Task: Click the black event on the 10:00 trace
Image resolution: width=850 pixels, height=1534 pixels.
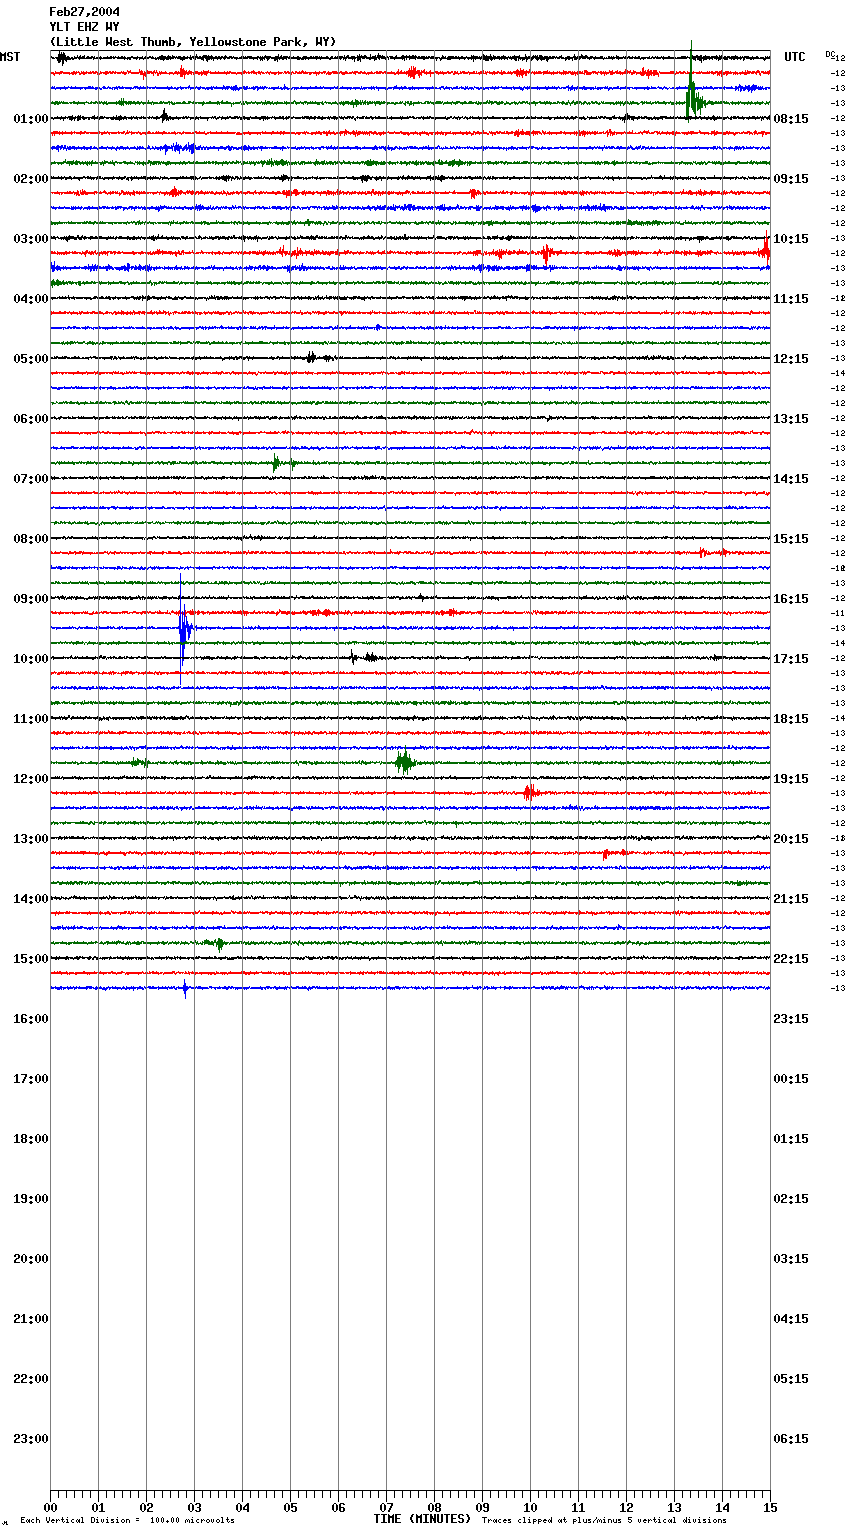Action: pos(364,657)
